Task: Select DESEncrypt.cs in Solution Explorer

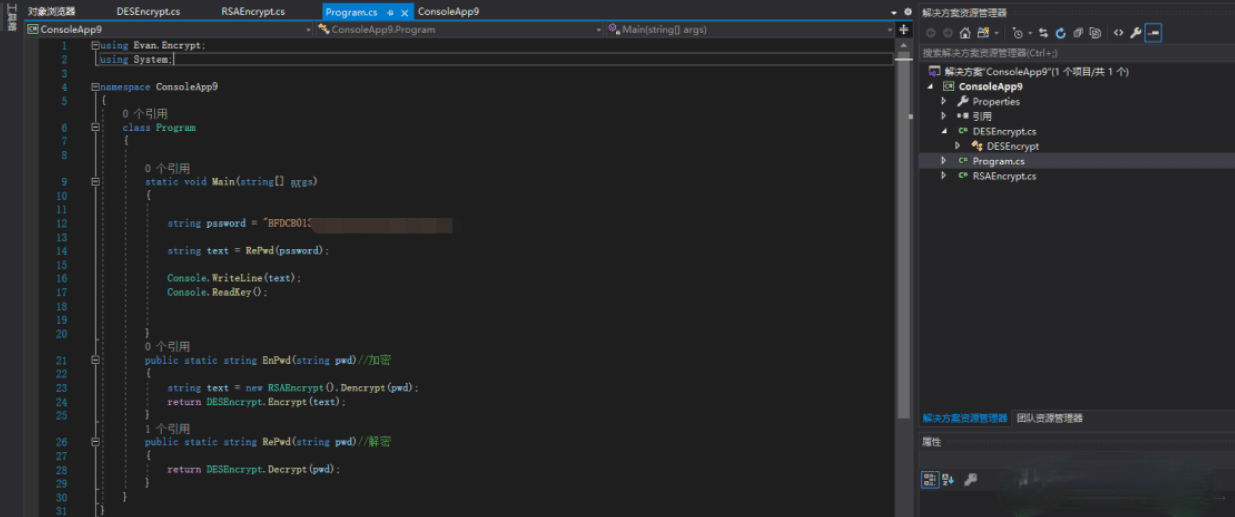Action: pos(1004,131)
